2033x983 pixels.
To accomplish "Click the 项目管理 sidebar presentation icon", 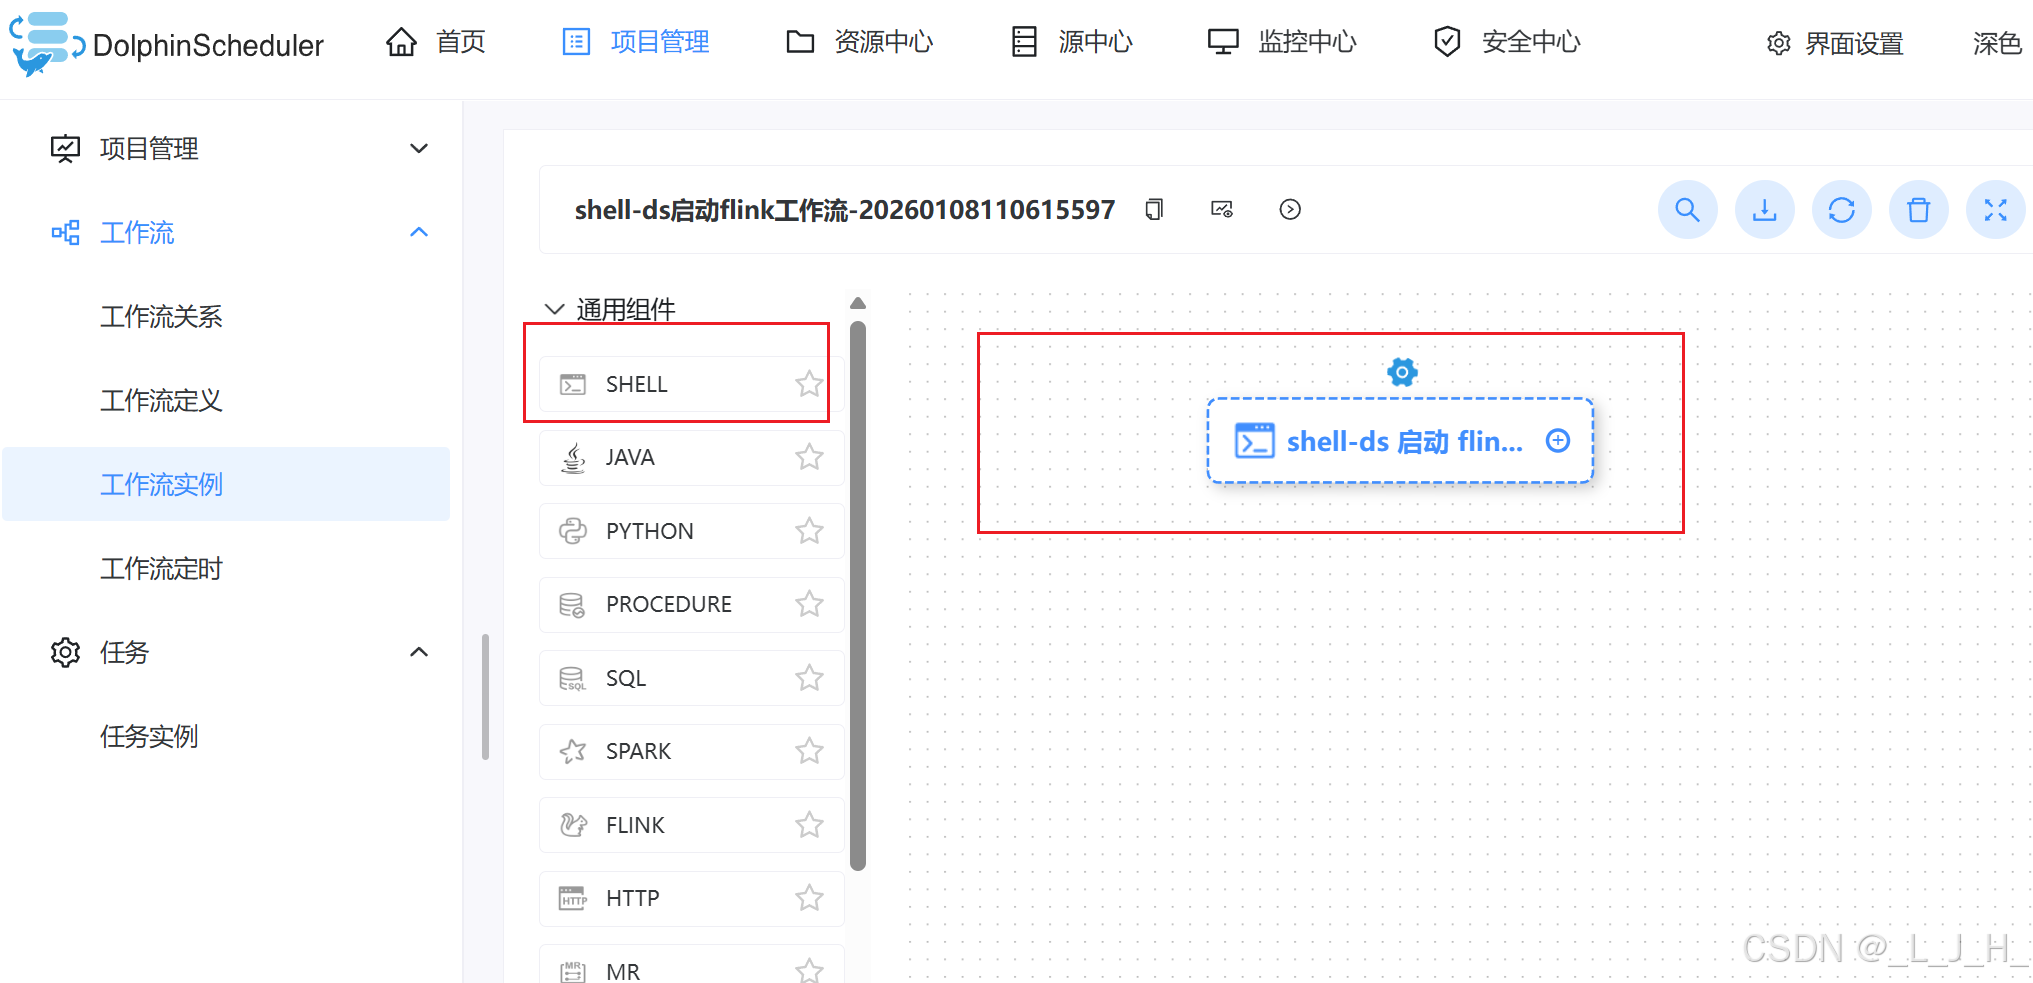I will pyautogui.click(x=65, y=149).
